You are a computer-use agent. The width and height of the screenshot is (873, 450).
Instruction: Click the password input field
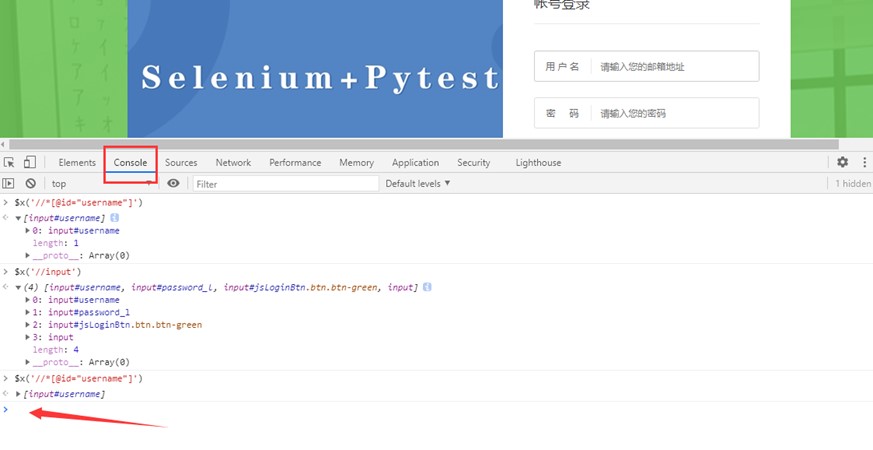(646, 113)
